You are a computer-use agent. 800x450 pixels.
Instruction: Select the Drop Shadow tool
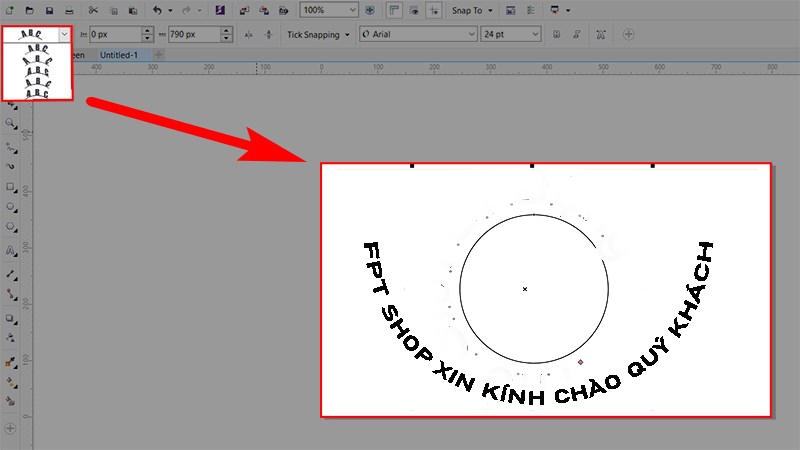(x=10, y=318)
